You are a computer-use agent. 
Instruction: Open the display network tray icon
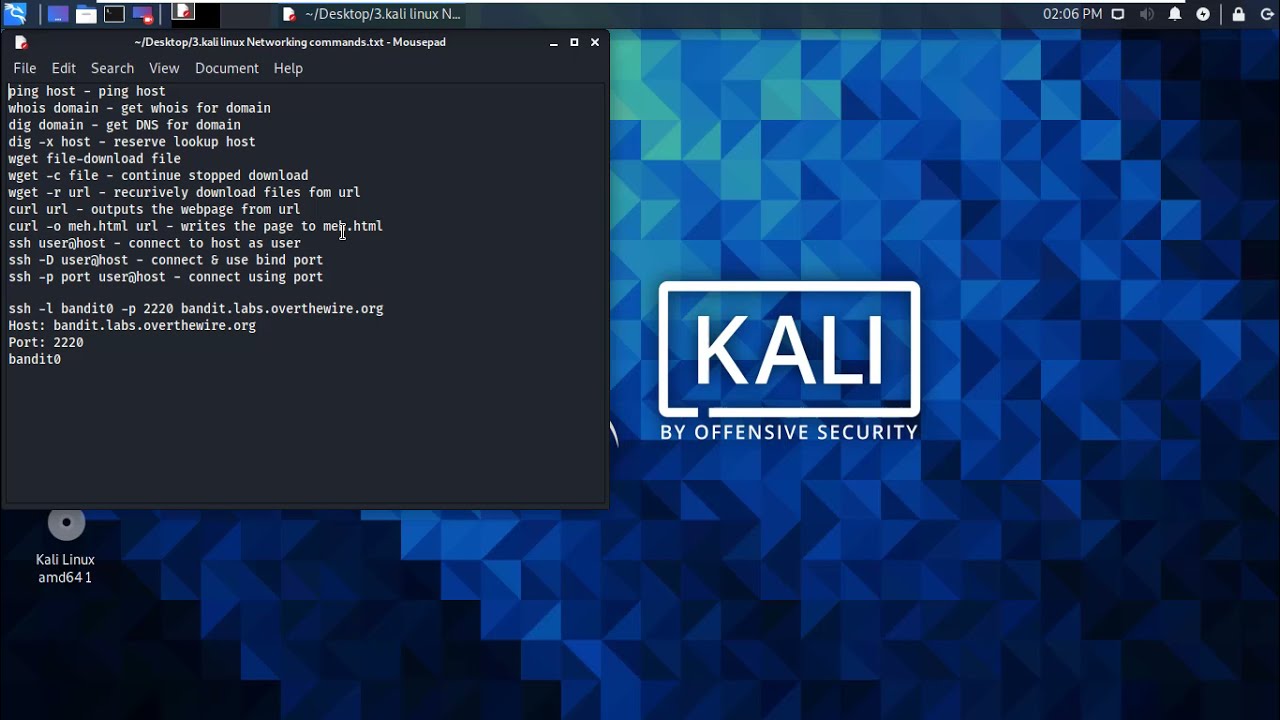pyautogui.click(x=1118, y=14)
